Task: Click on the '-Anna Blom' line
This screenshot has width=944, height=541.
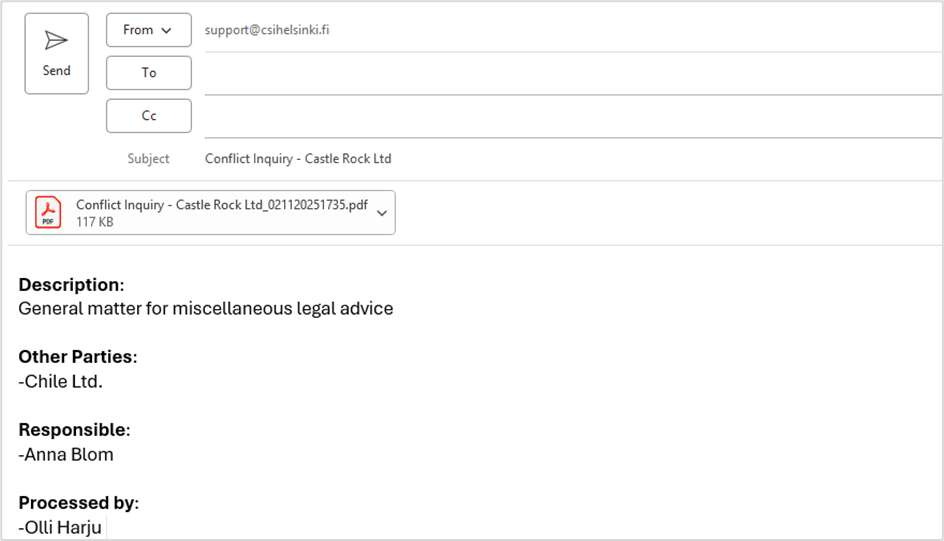Action: (66, 455)
